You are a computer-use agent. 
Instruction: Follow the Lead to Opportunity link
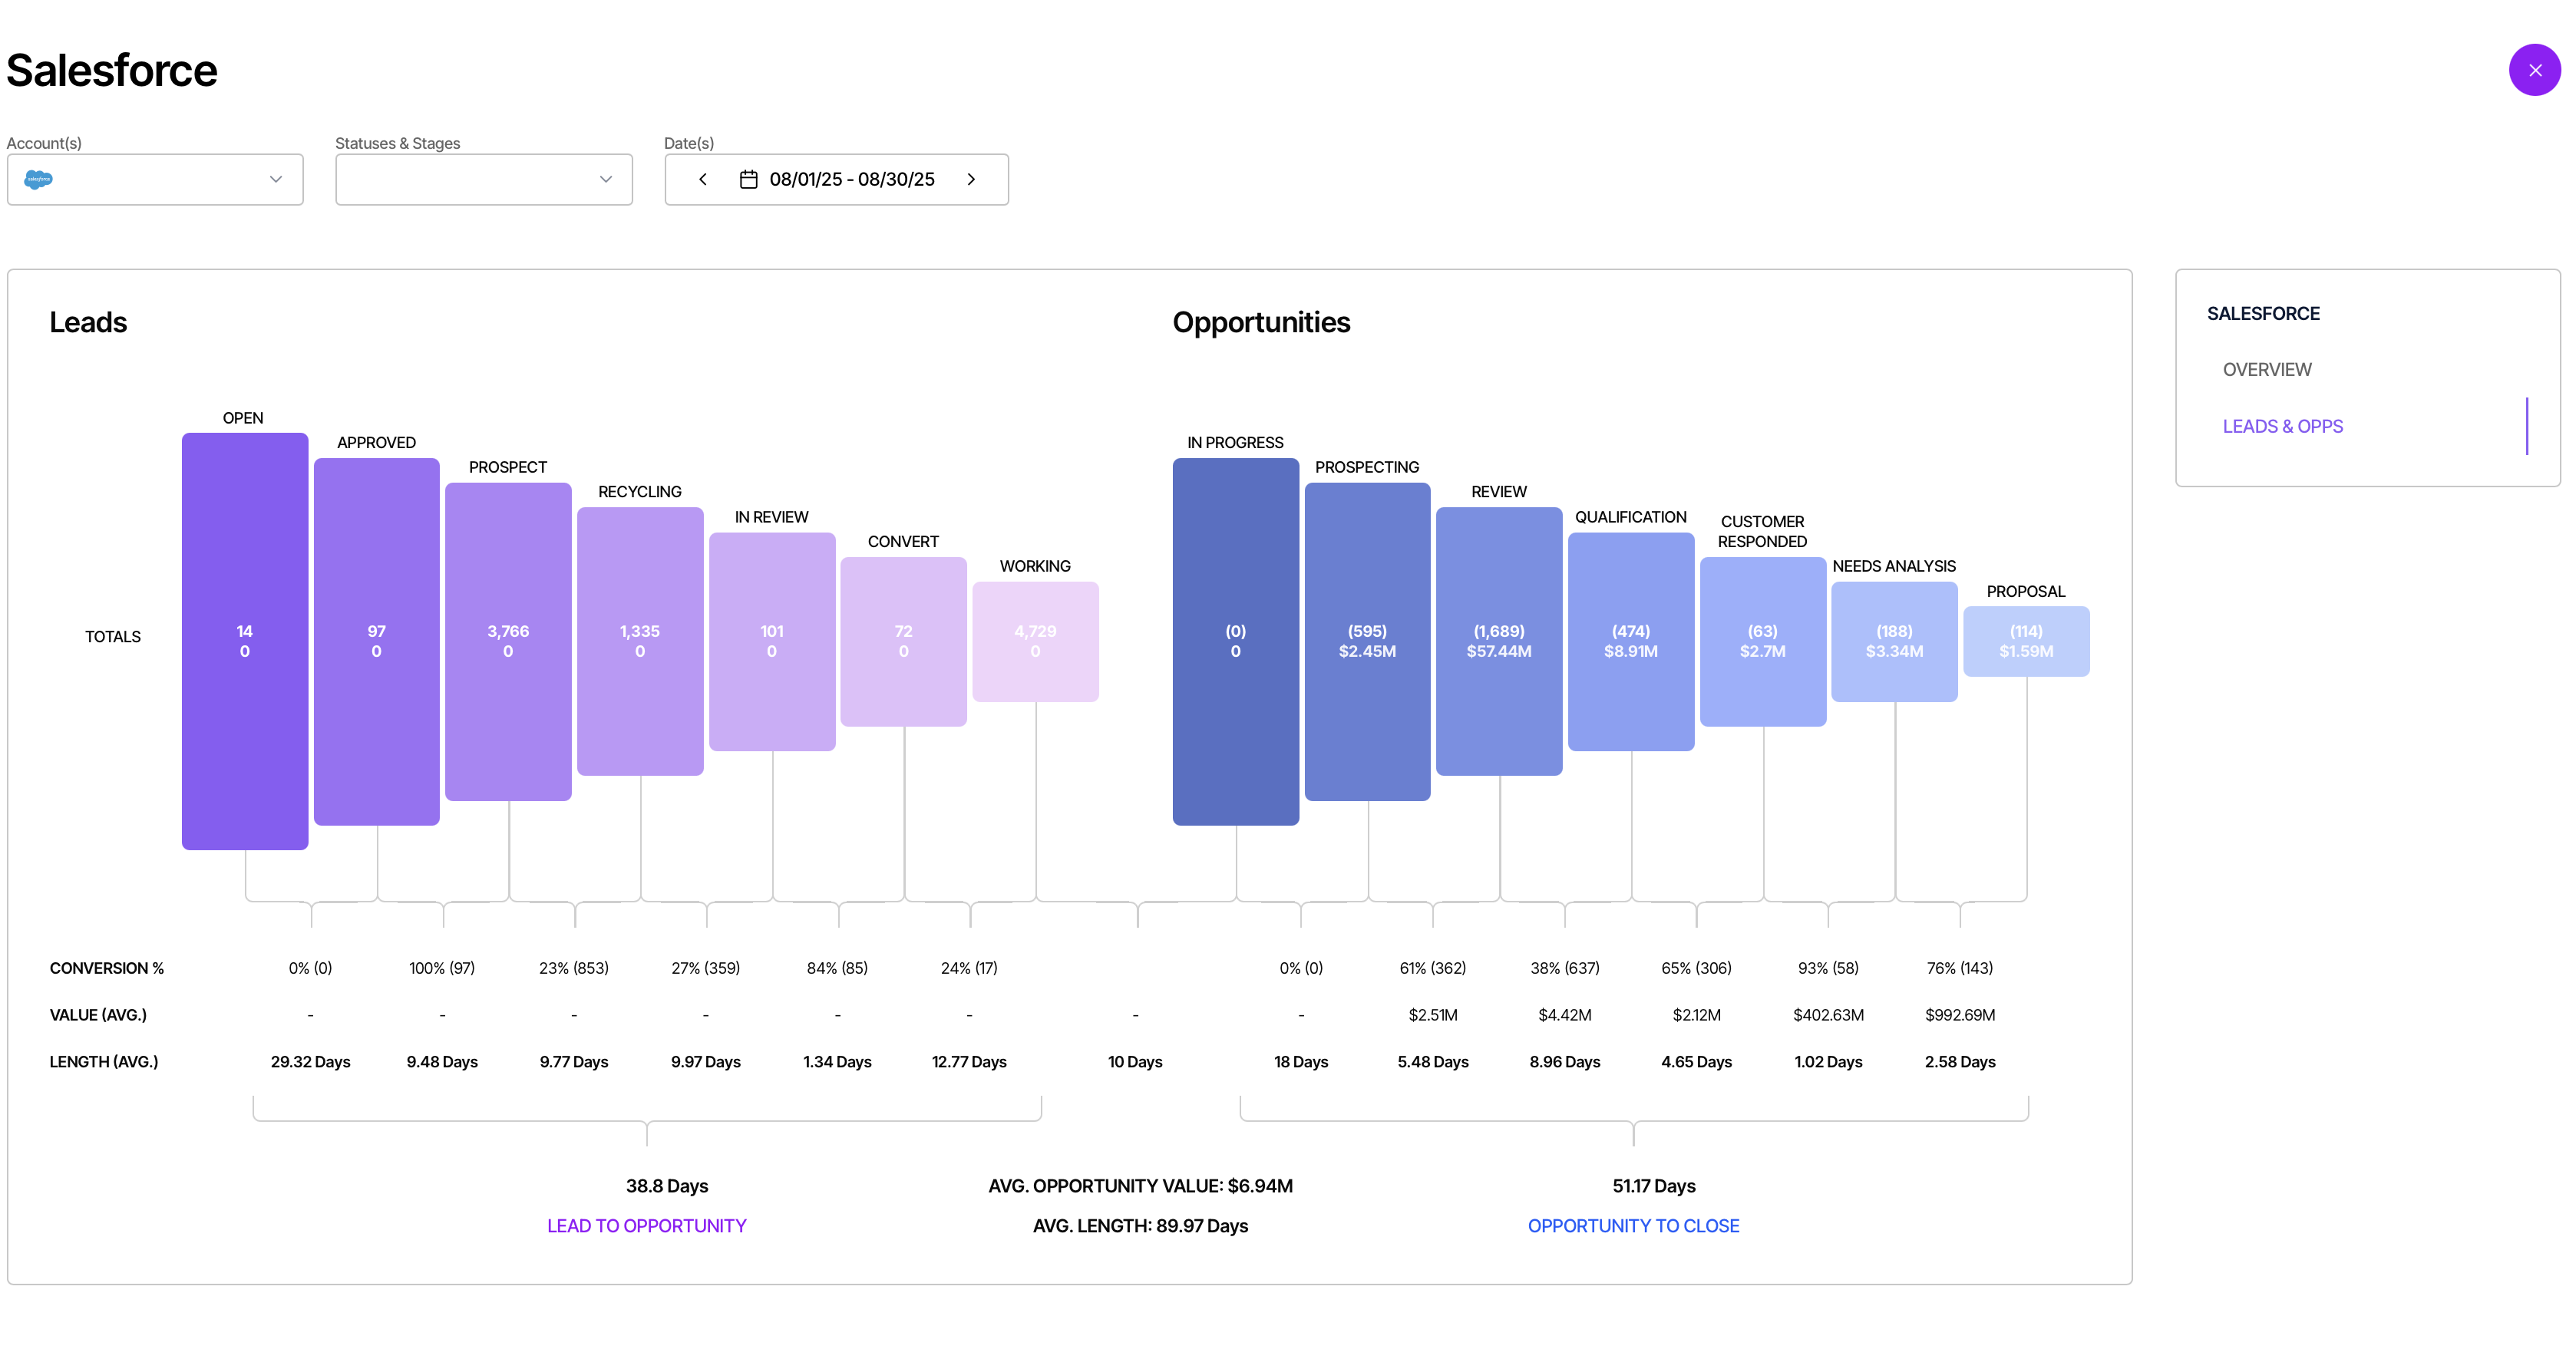[646, 1226]
